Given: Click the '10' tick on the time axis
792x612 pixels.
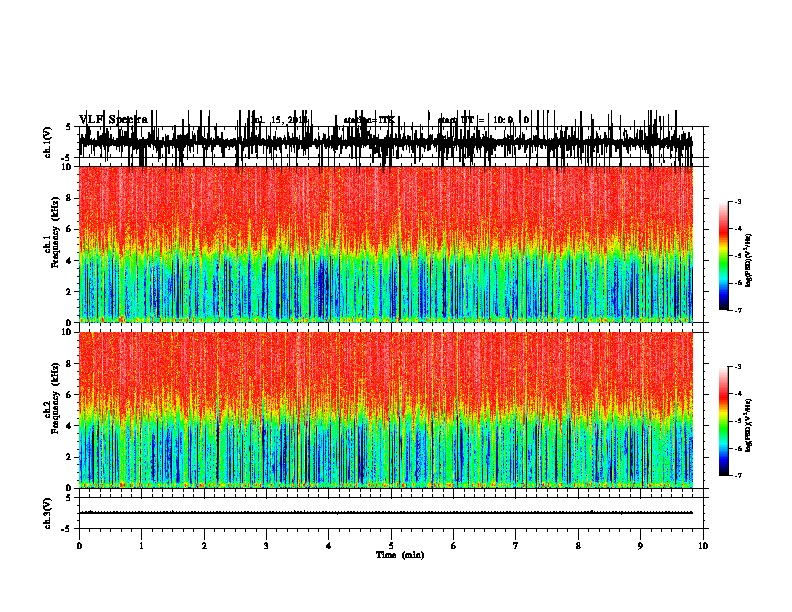Looking at the screenshot, I should coord(703,546).
